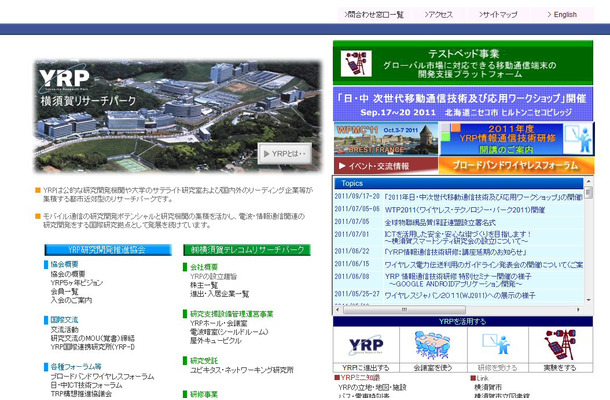
Task: Open the 実験をする label link
Action: (560, 368)
